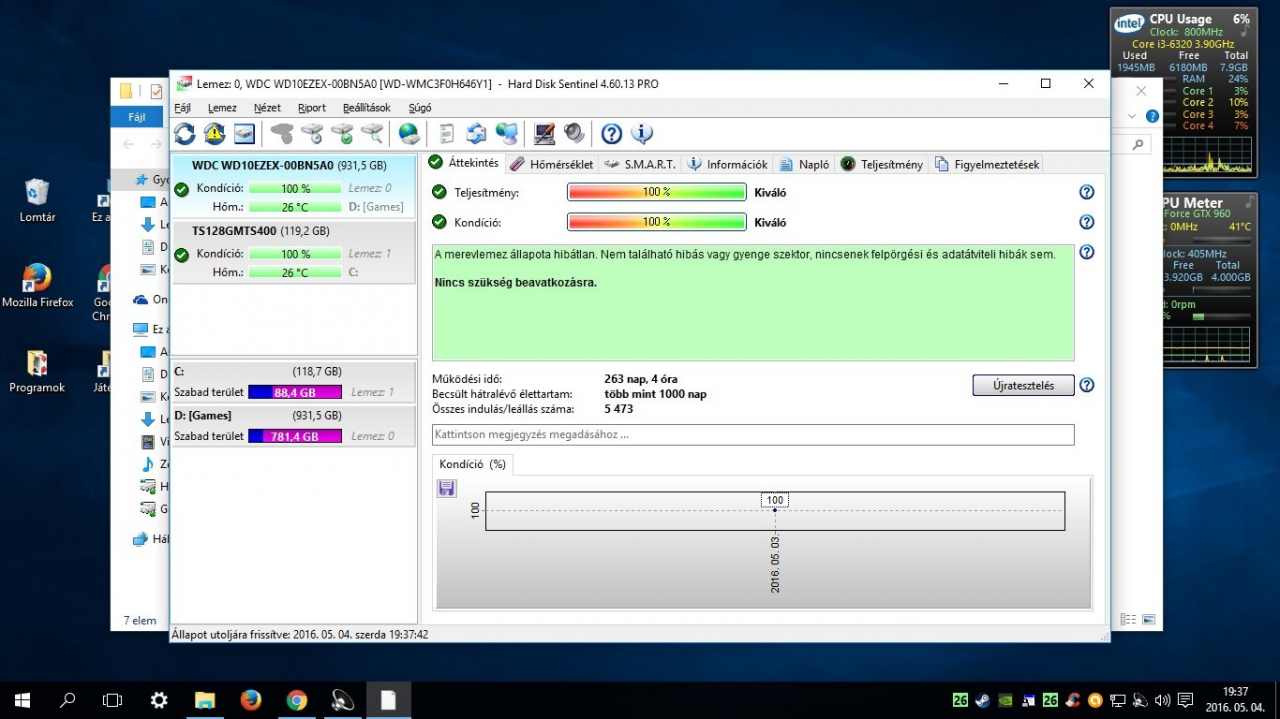Click the taskbar clock showing 19:37
The height and width of the screenshot is (719, 1280).
click(1235, 700)
